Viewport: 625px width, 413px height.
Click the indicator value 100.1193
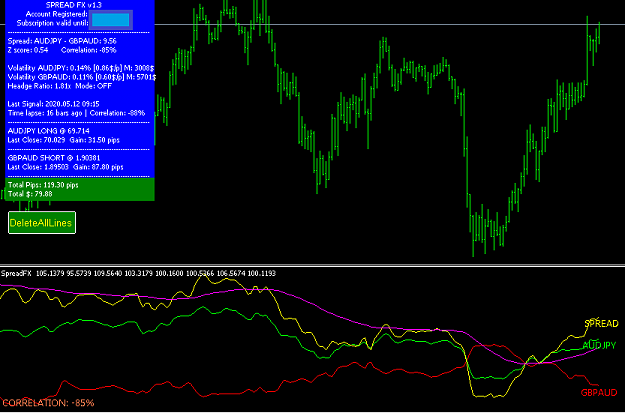tap(261, 273)
